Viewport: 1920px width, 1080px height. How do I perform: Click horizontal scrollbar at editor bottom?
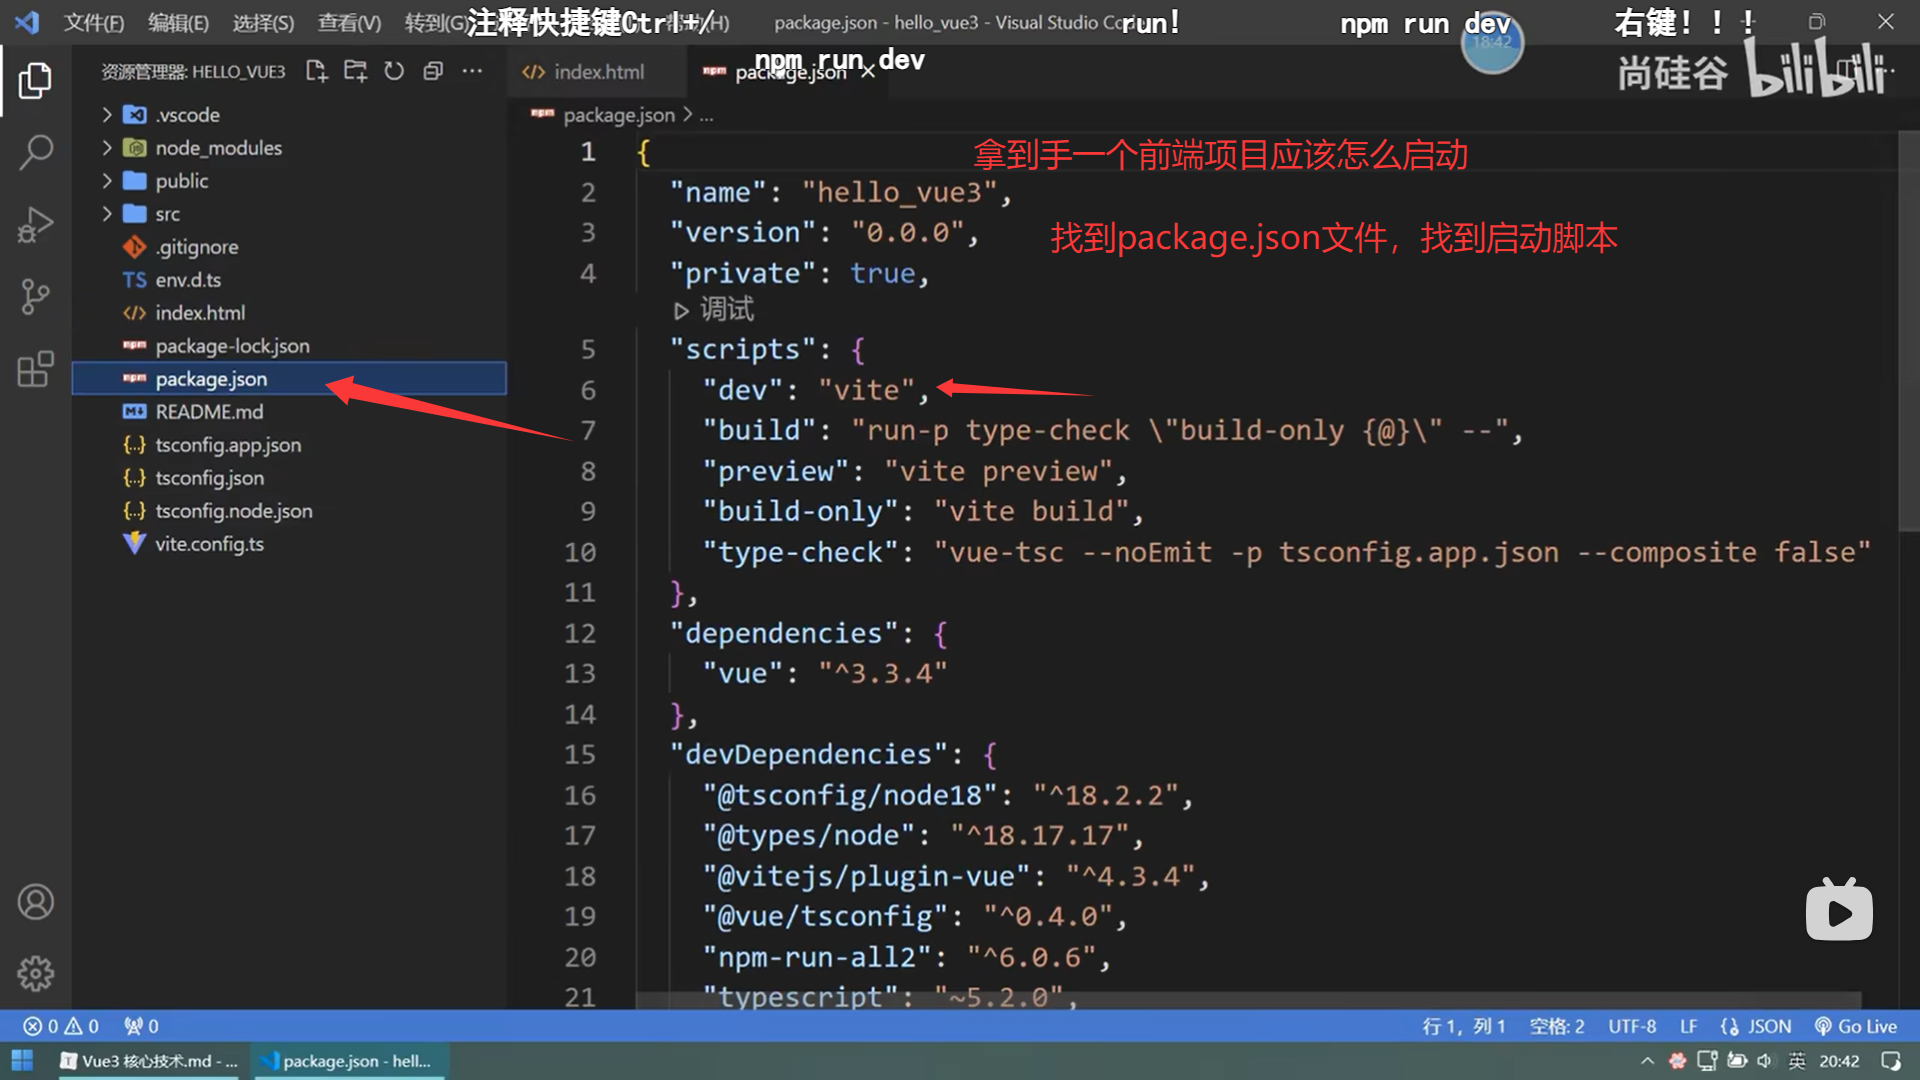[x=1248, y=1000]
